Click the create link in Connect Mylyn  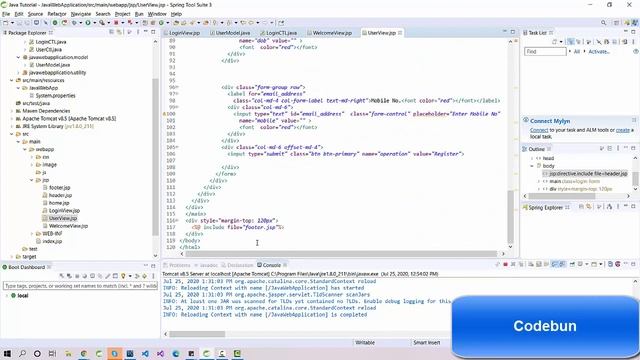pyautogui.click(x=622, y=130)
